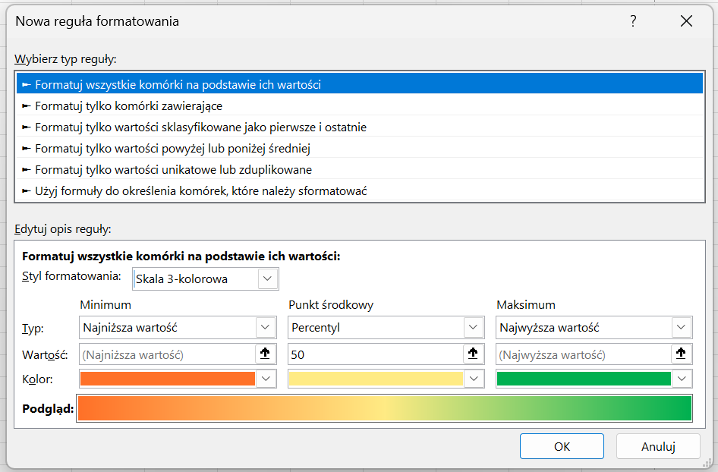Select rule Formatuj tylko komórki zawierające
718x472 pixels.
129,106
